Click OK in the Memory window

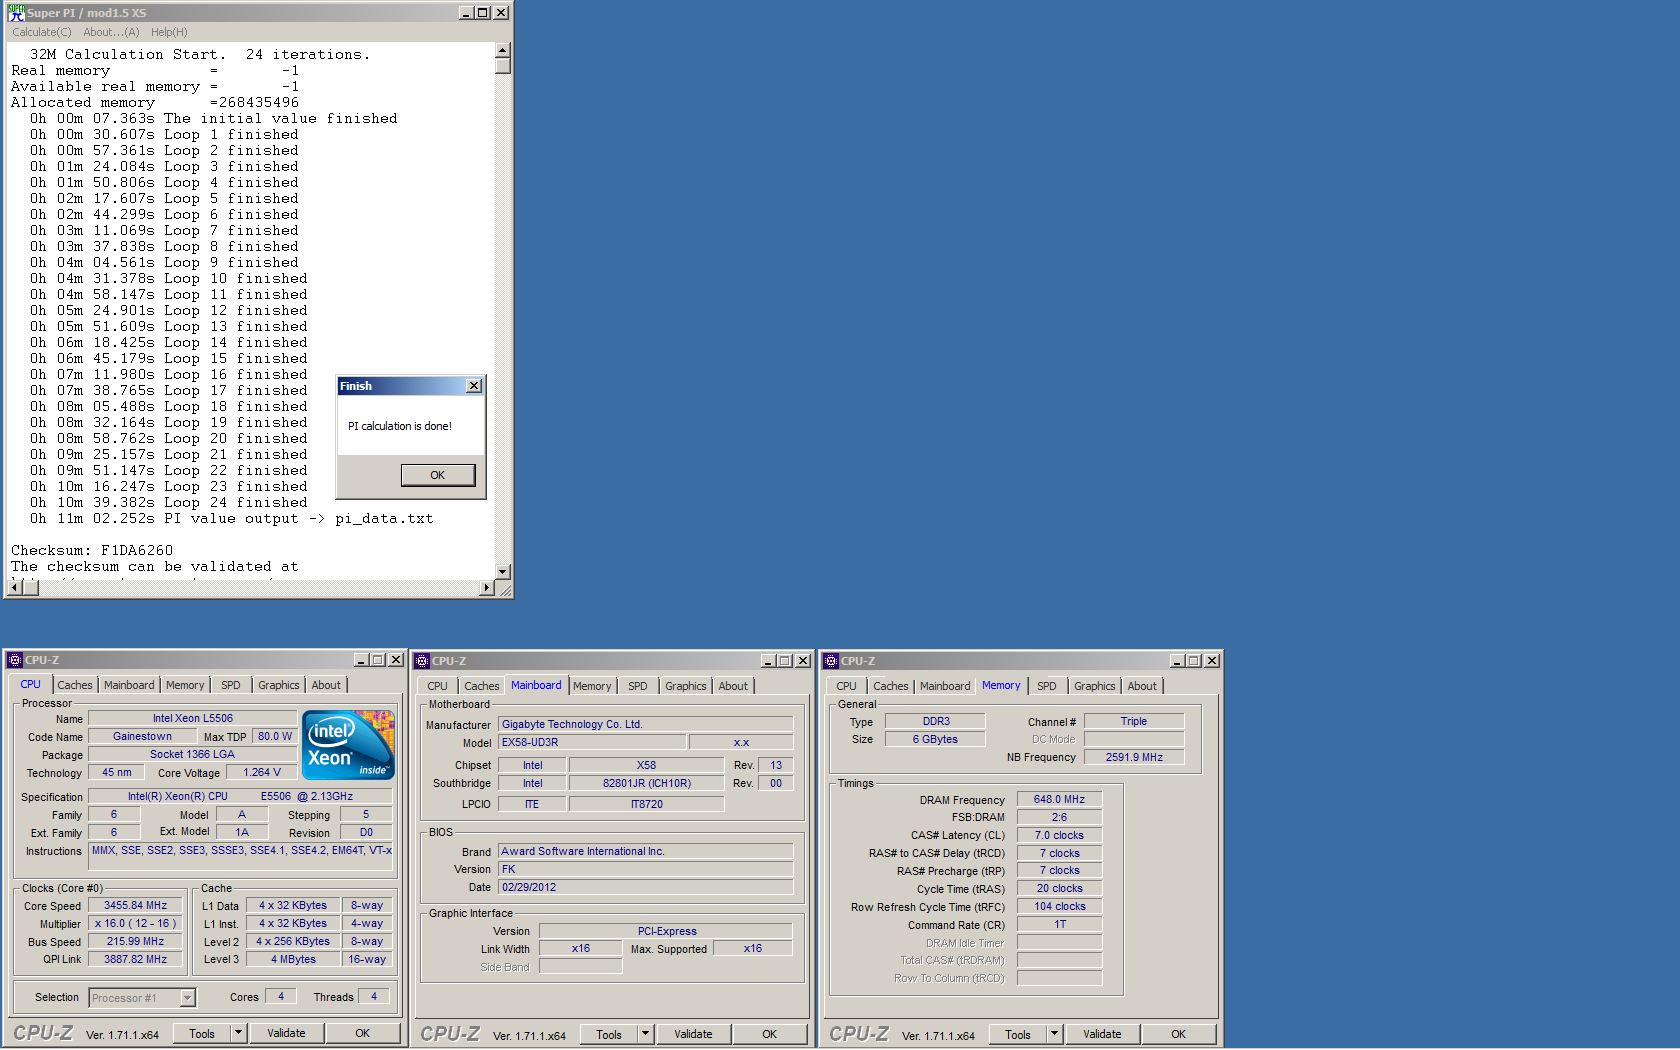(1179, 1034)
